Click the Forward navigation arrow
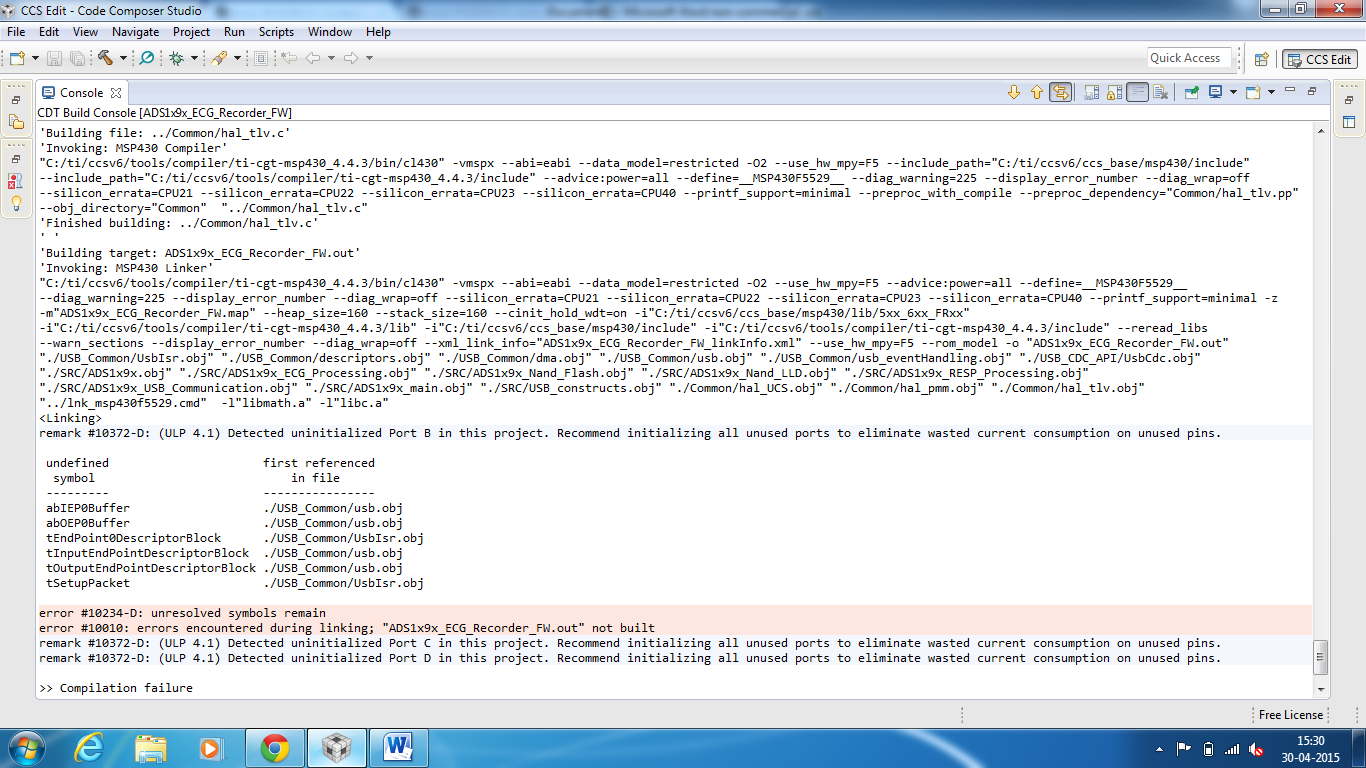This screenshot has width=1366, height=768. (351, 59)
